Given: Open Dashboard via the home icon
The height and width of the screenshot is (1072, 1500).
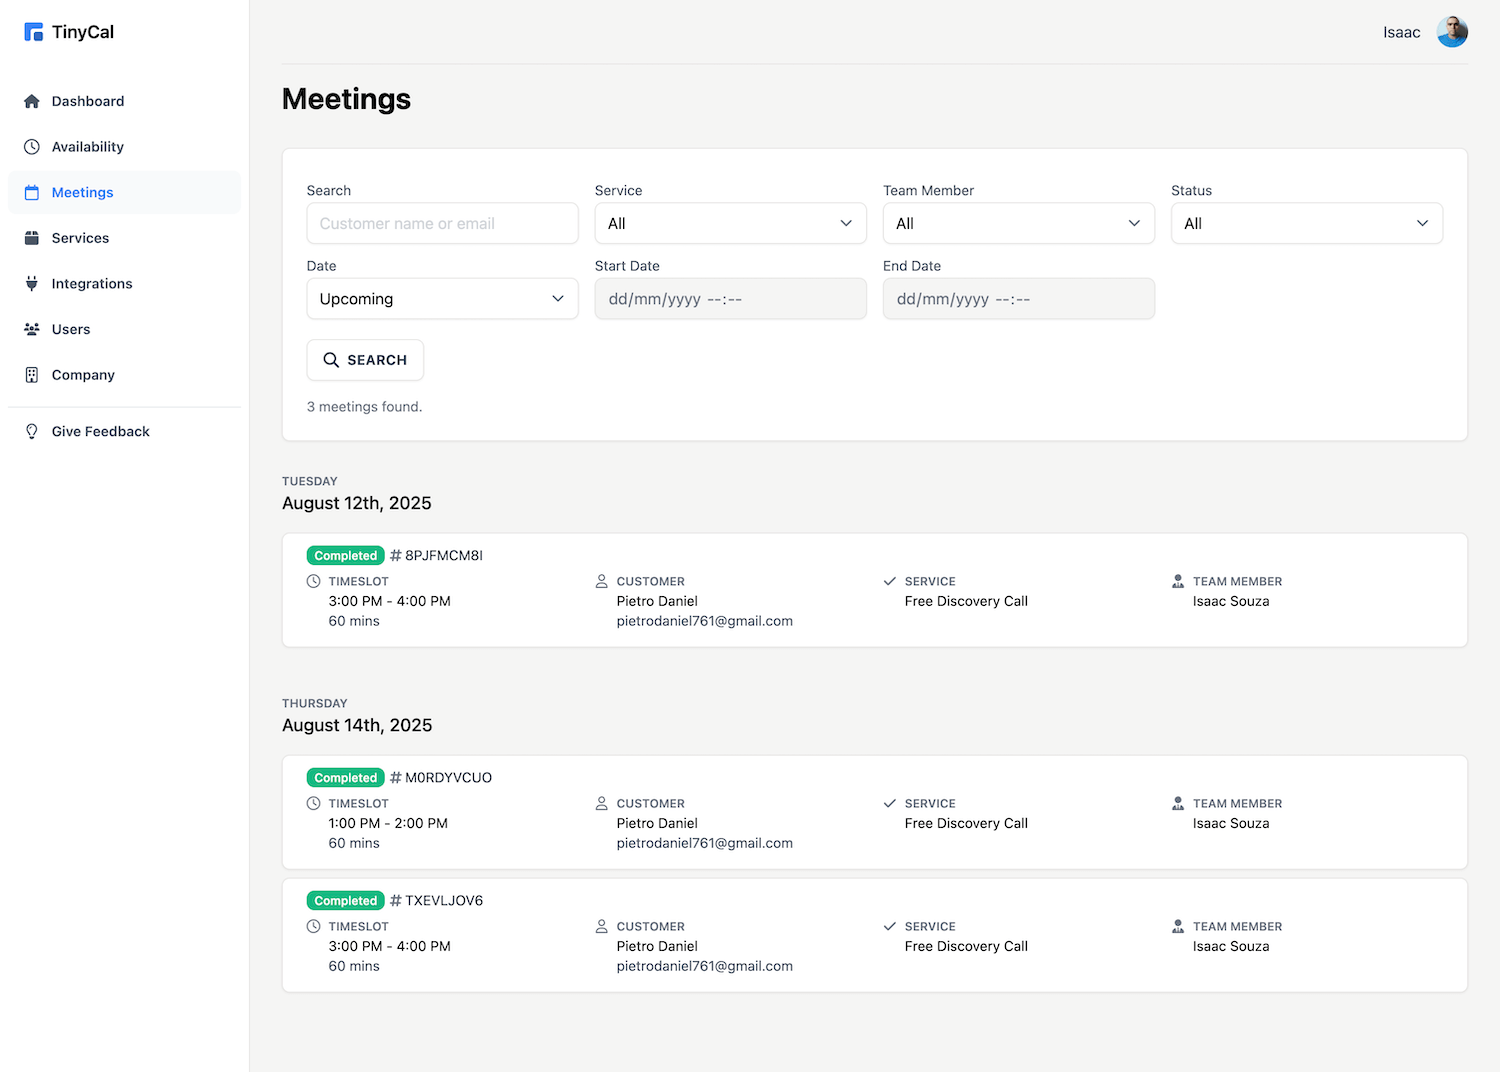Looking at the screenshot, I should [32, 101].
